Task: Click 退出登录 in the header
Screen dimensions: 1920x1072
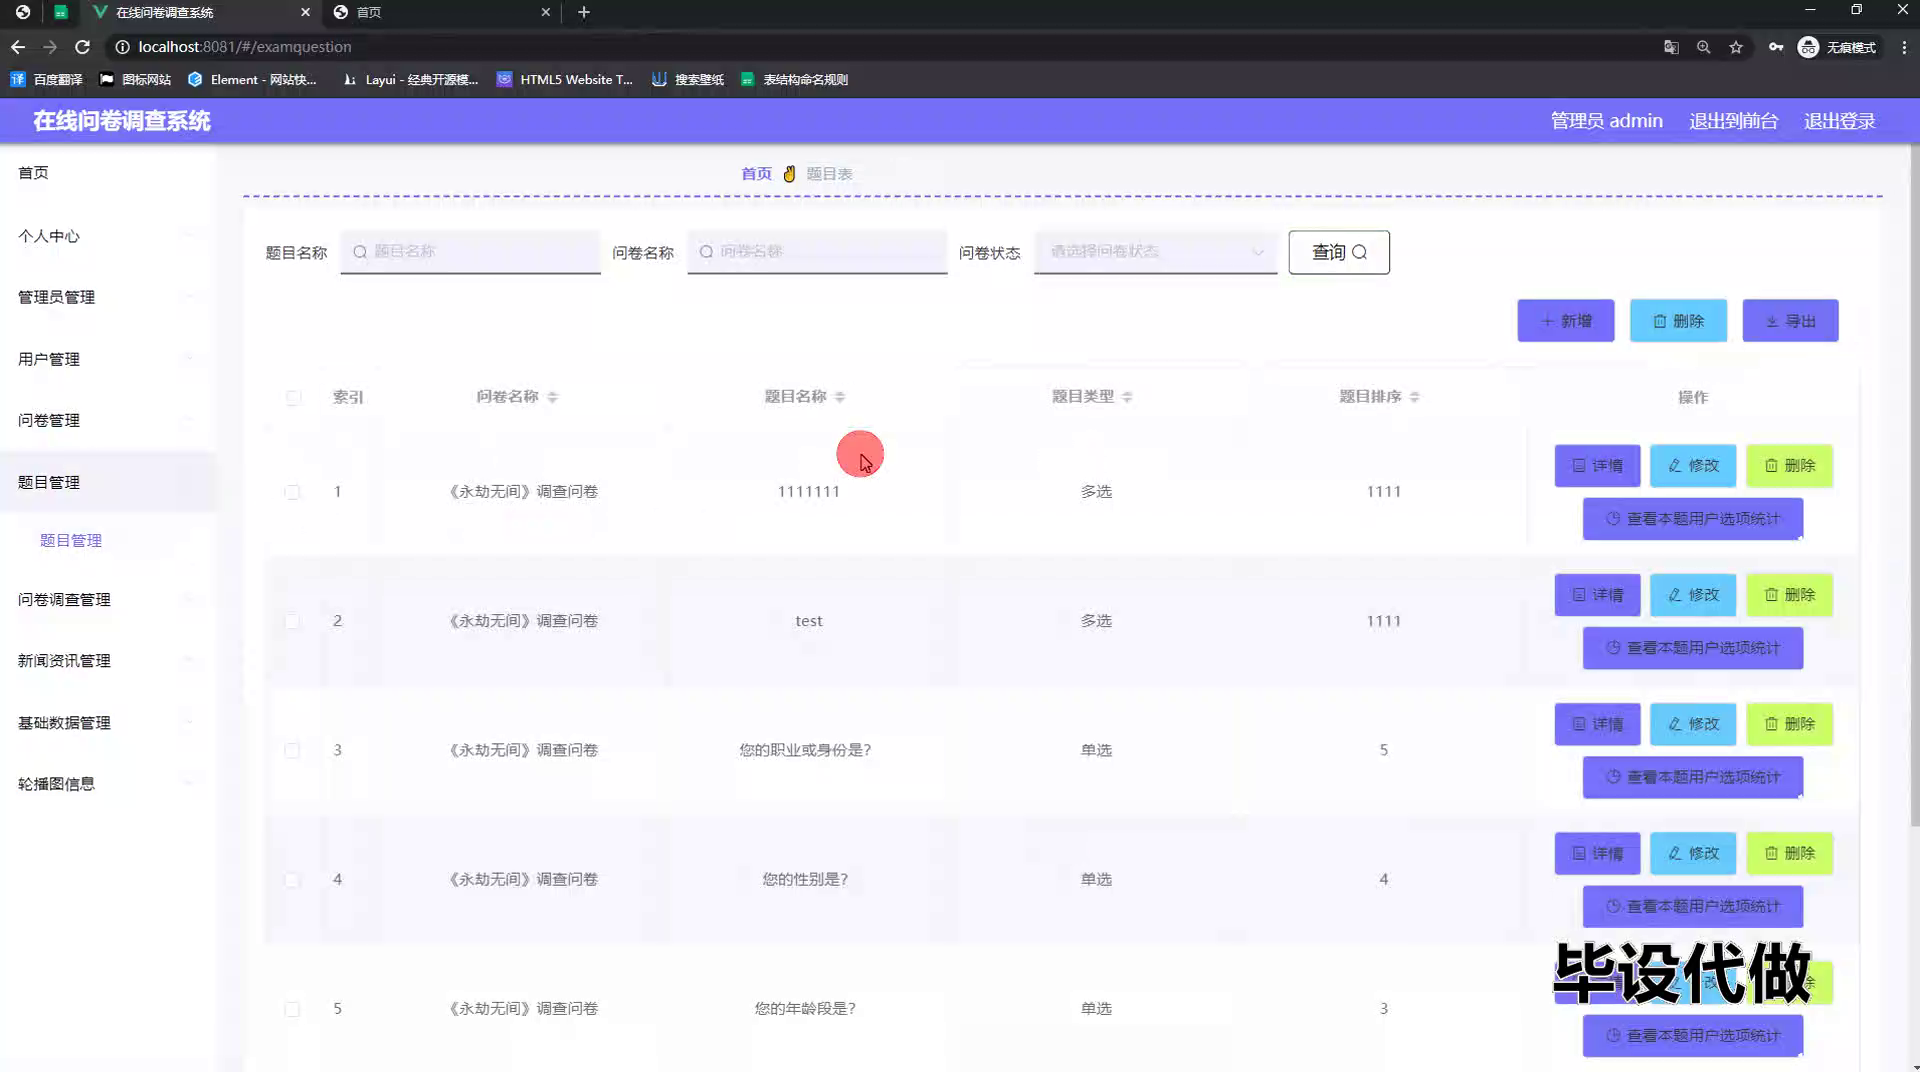Action: (1839, 121)
